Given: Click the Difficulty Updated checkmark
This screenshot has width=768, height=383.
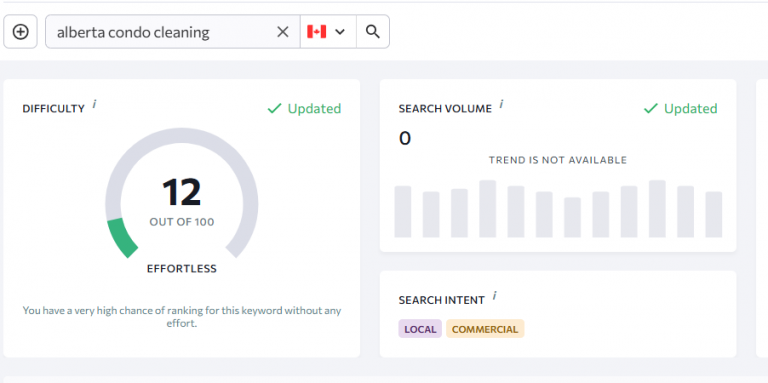Looking at the screenshot, I should 274,108.
